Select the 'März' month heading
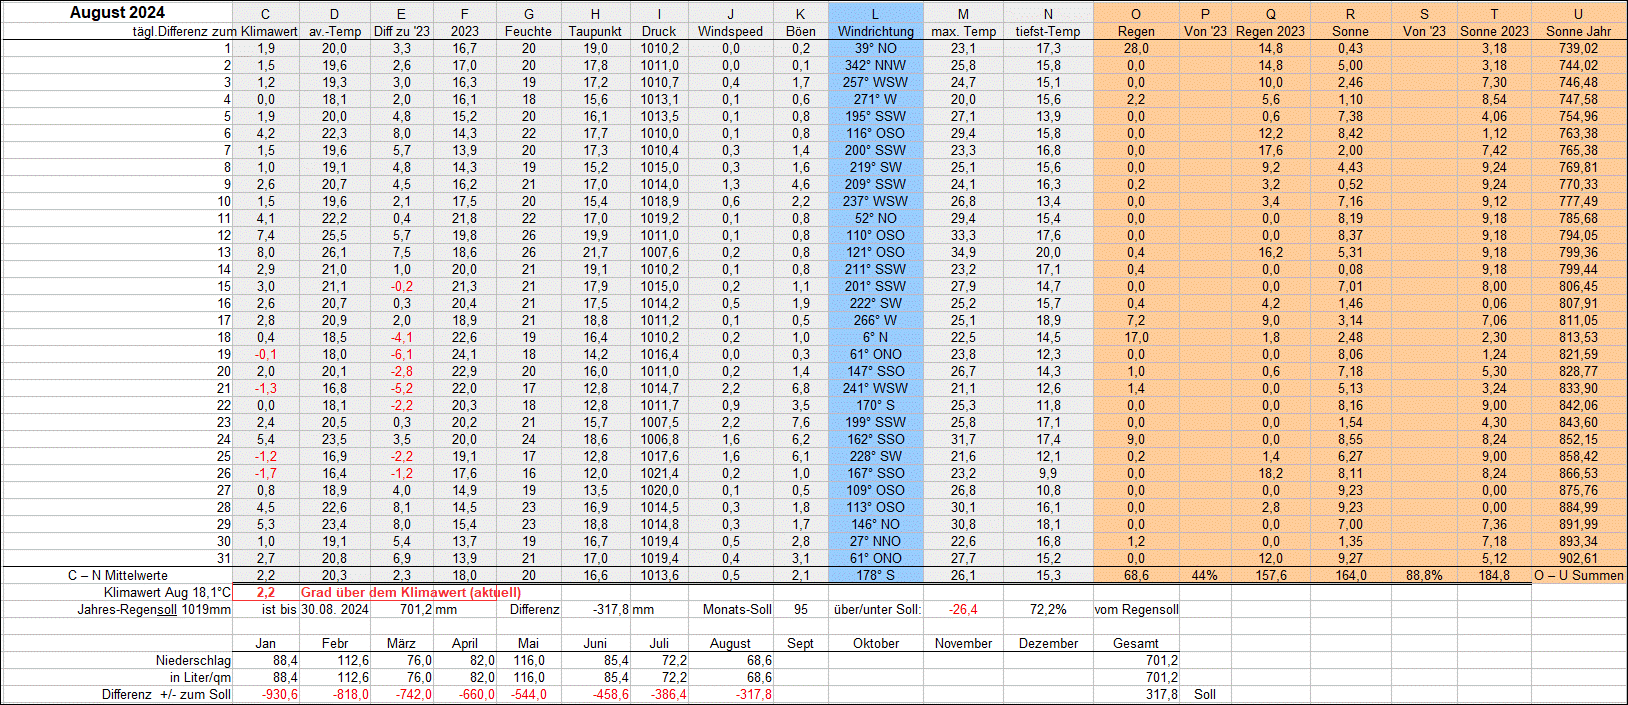Image resolution: width=1628 pixels, height=705 pixels. click(402, 643)
